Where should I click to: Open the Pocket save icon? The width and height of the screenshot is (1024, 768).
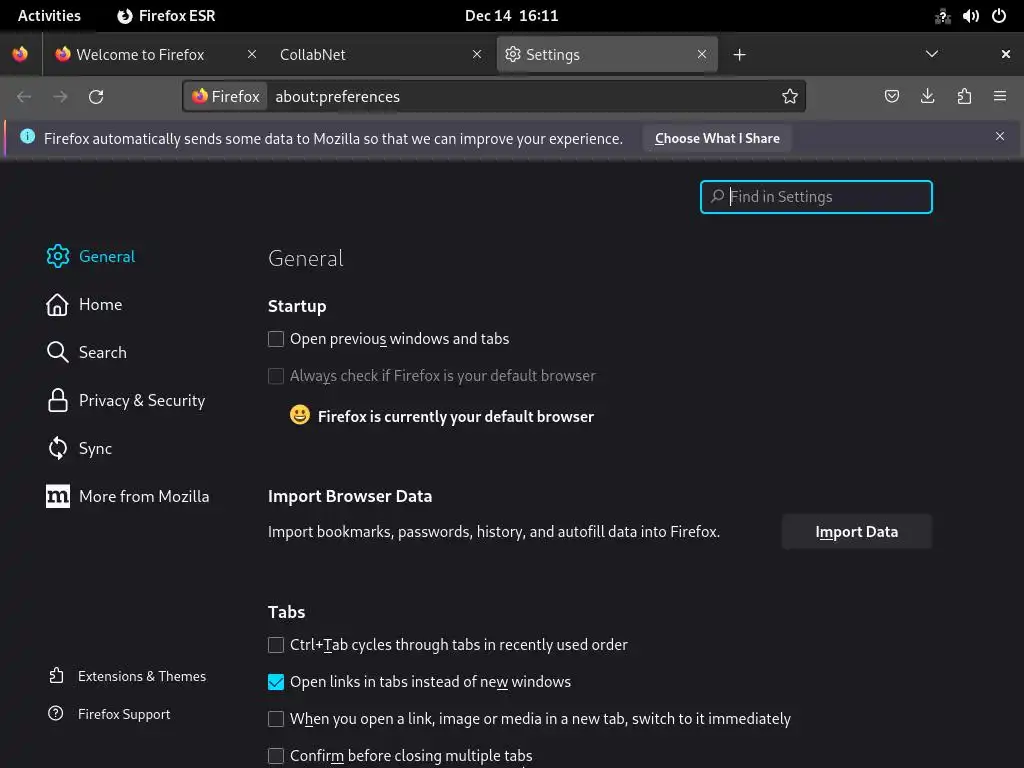892,97
